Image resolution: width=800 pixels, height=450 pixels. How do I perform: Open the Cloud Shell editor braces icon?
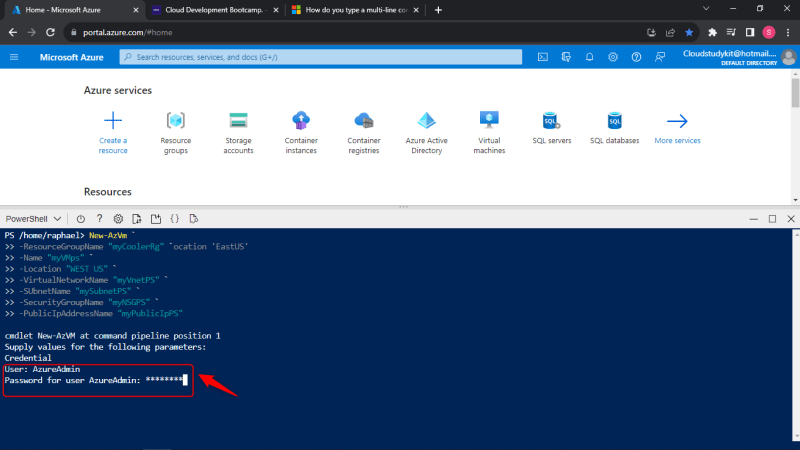click(174, 219)
